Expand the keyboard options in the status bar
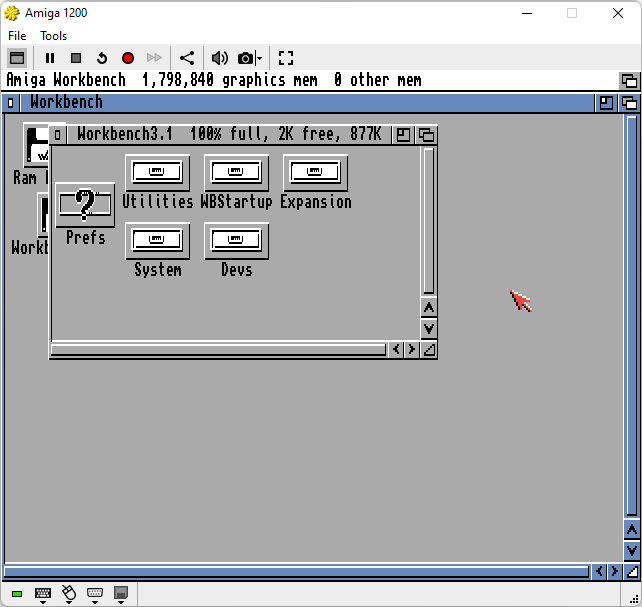 [x=44, y=594]
